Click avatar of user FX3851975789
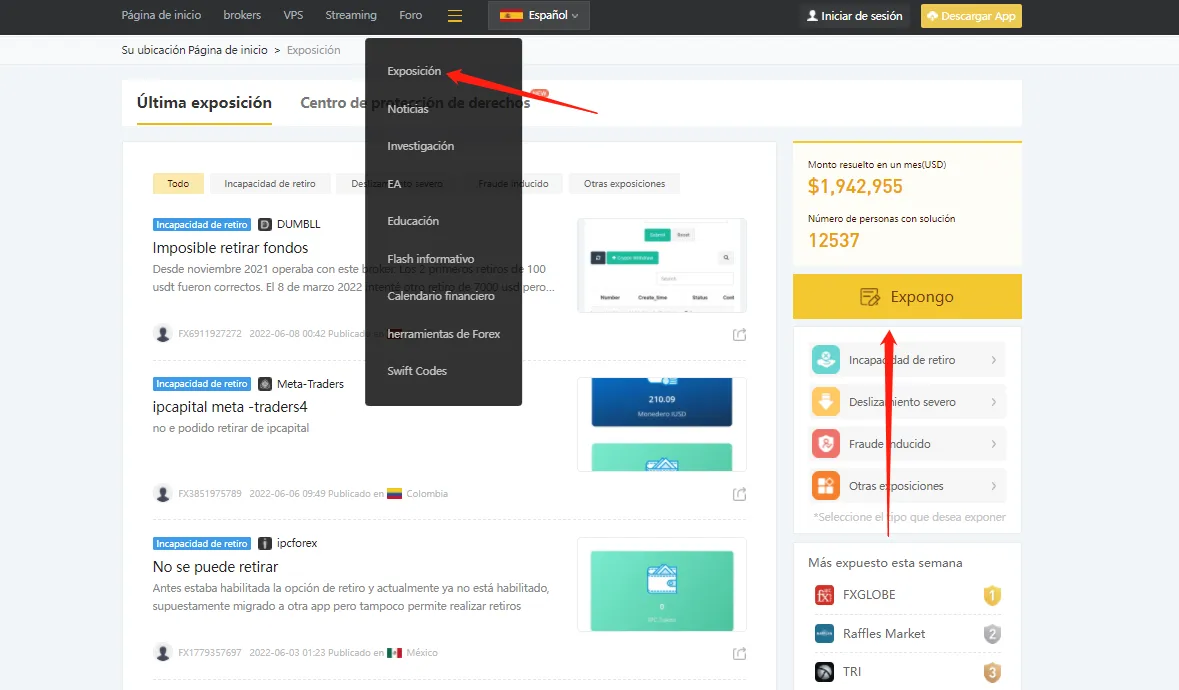 (x=162, y=493)
